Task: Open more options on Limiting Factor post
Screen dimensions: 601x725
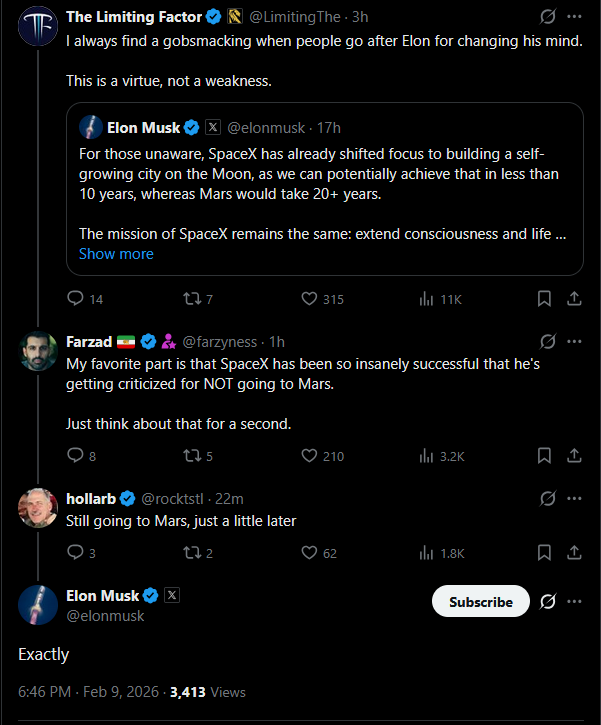Action: pos(574,17)
